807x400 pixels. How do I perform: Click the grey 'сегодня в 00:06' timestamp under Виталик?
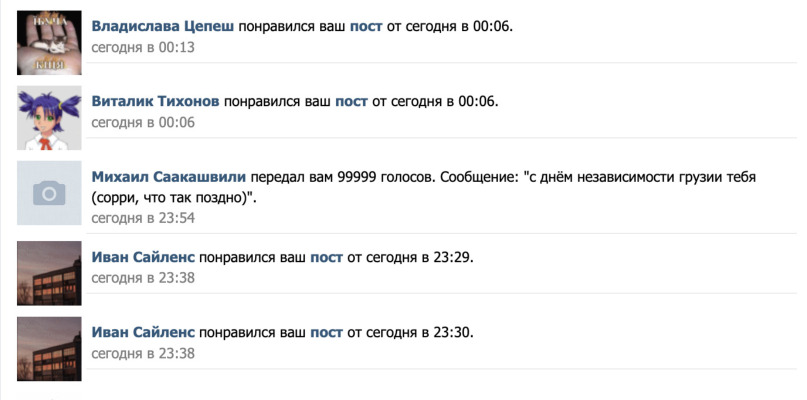143,123
